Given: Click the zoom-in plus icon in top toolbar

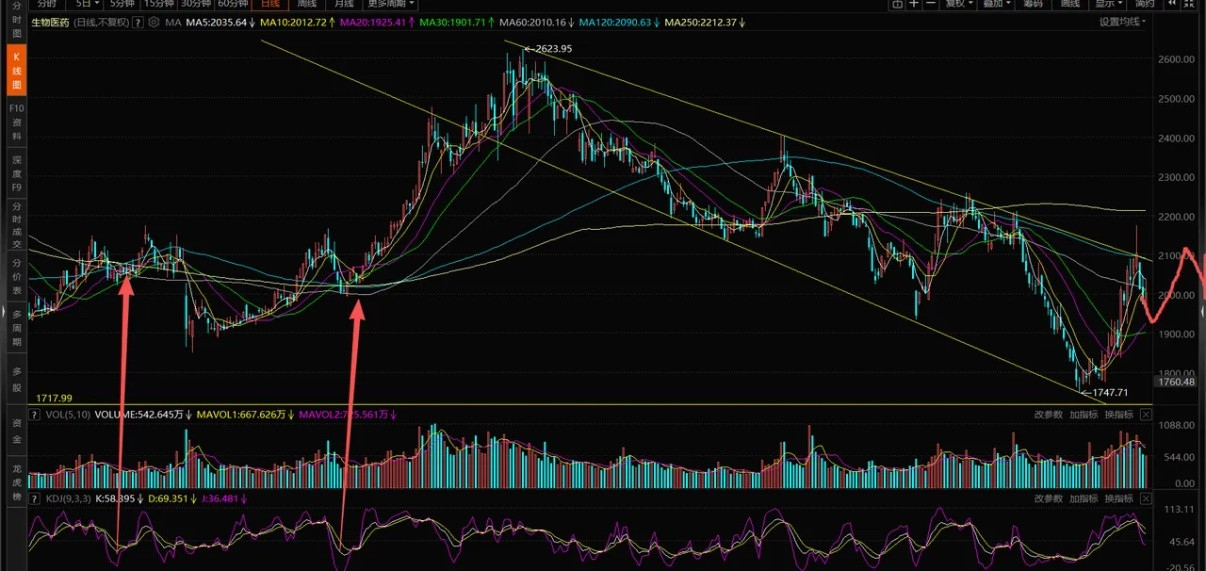Looking at the screenshot, I should [x=914, y=4].
